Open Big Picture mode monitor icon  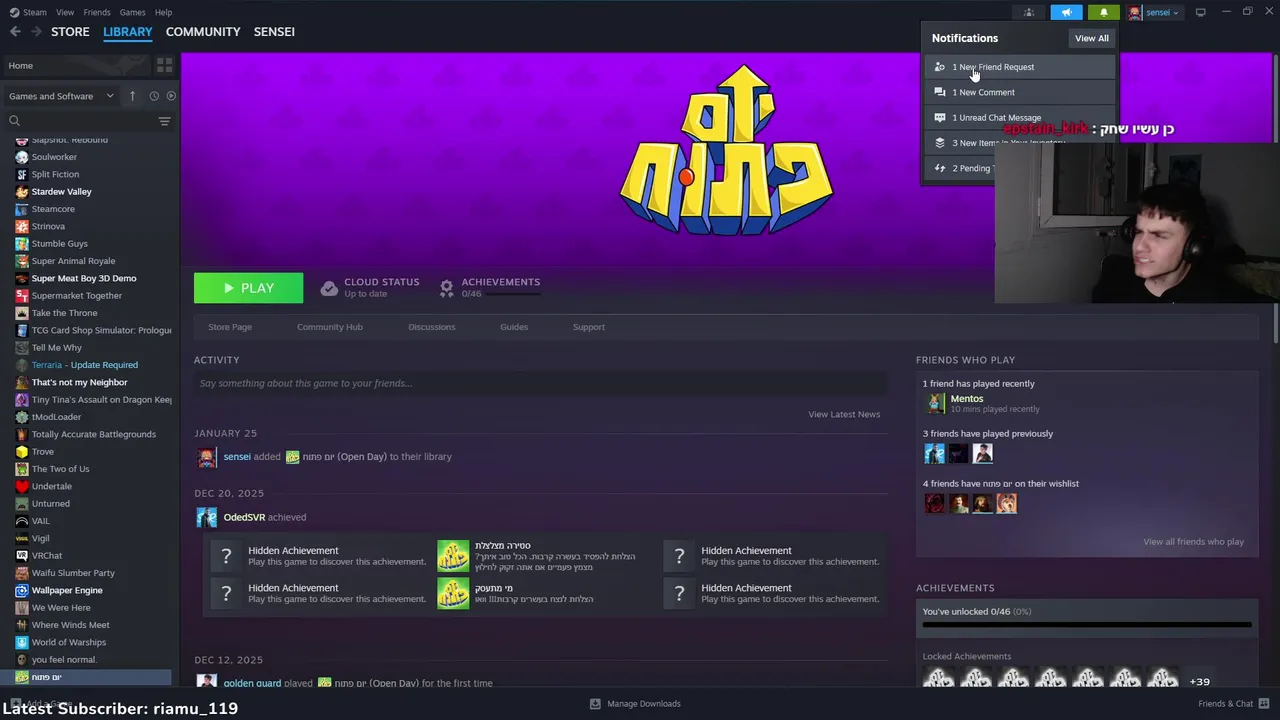[x=1201, y=12]
